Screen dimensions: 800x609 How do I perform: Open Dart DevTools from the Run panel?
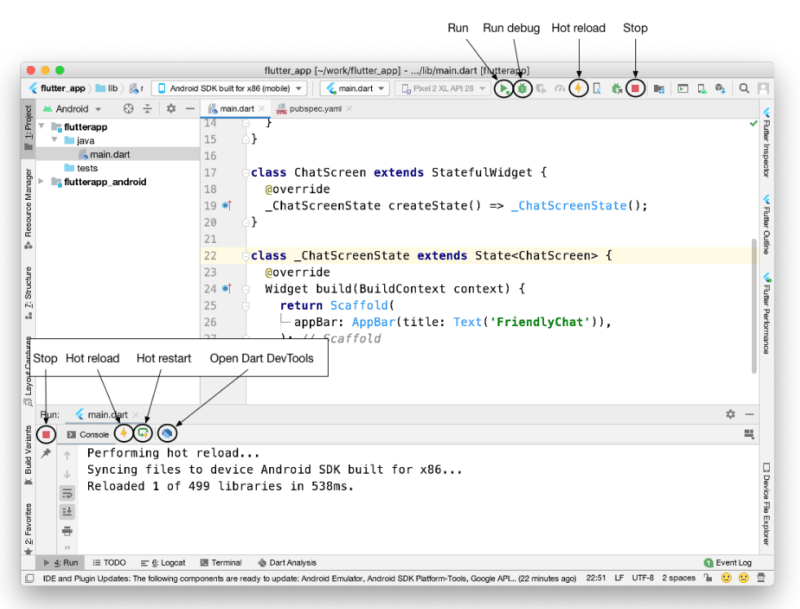[x=166, y=433]
